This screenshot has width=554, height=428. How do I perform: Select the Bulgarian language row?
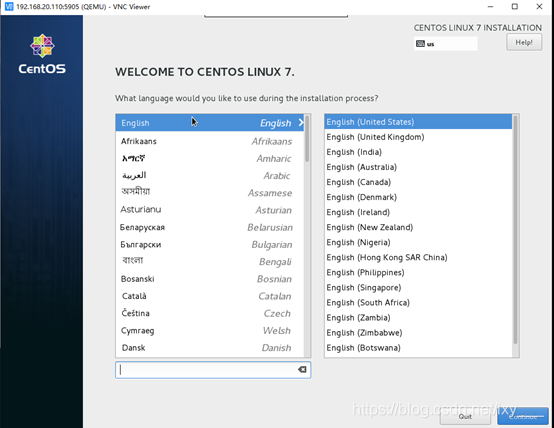click(x=210, y=245)
